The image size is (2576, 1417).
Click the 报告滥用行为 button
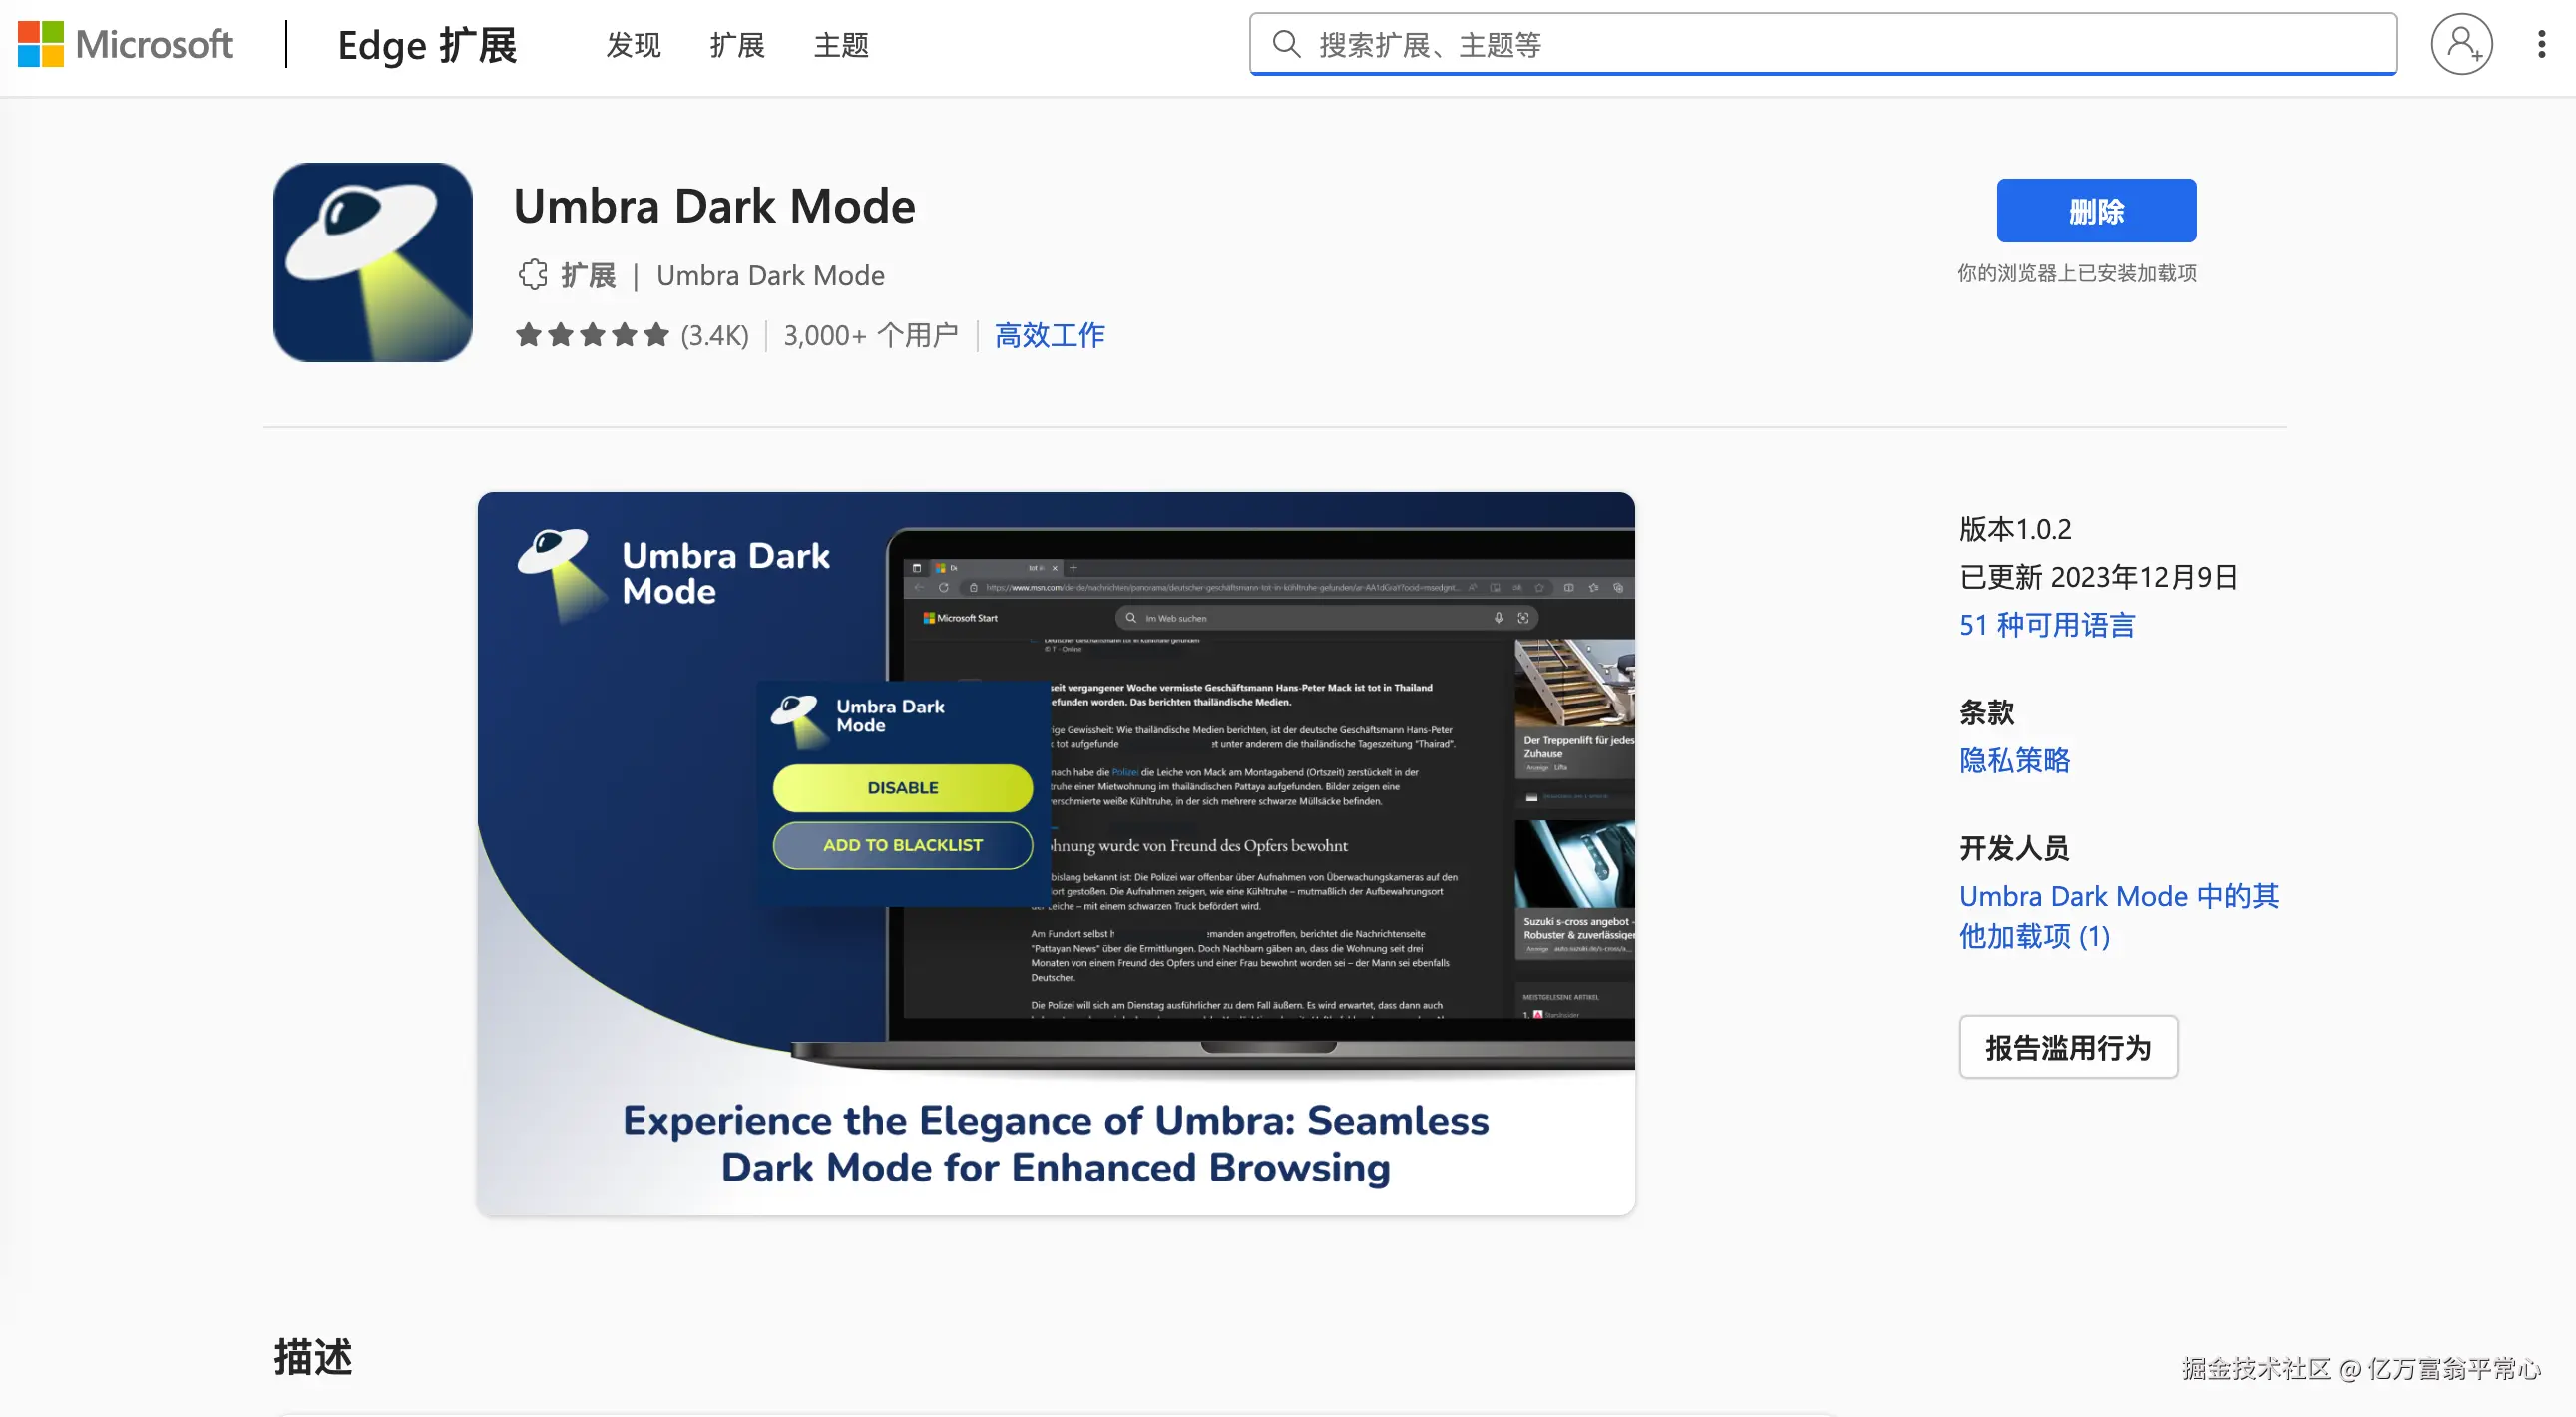click(2069, 1046)
